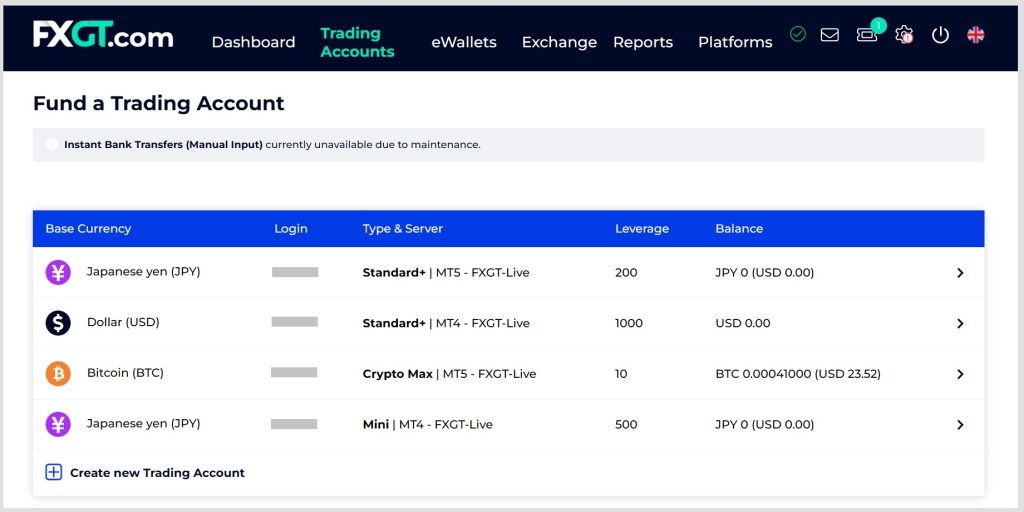Click the FXGT.com logo
Image resolution: width=1024 pixels, height=512 pixels.
click(103, 36)
